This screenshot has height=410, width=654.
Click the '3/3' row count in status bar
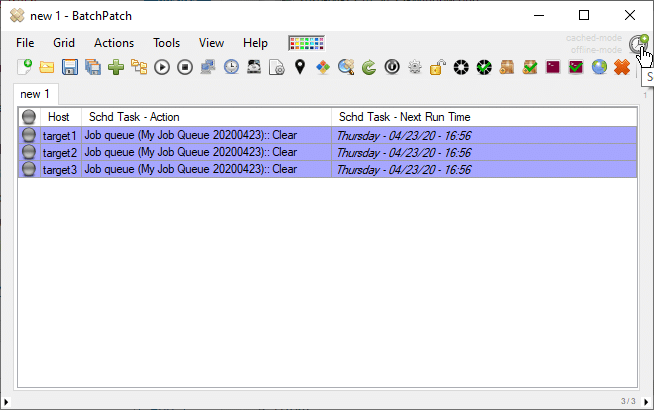(x=628, y=401)
